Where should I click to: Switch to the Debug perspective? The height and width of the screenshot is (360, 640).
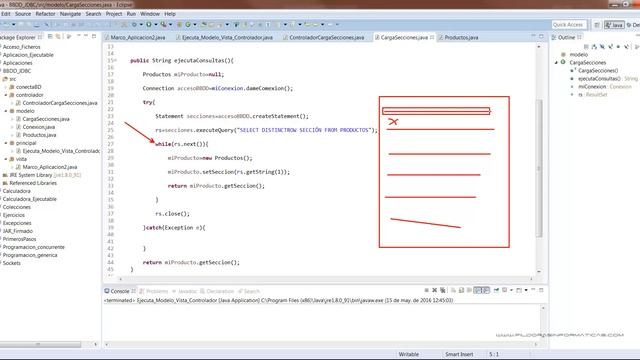pos(633,25)
